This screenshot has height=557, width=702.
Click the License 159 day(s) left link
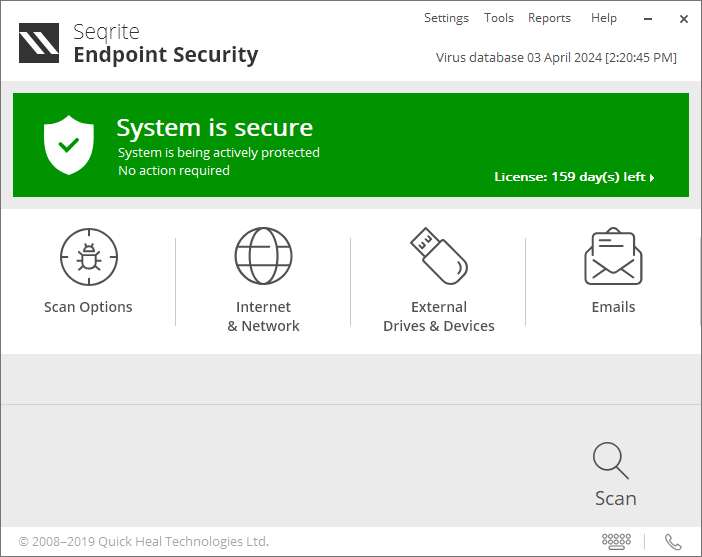tap(569, 177)
